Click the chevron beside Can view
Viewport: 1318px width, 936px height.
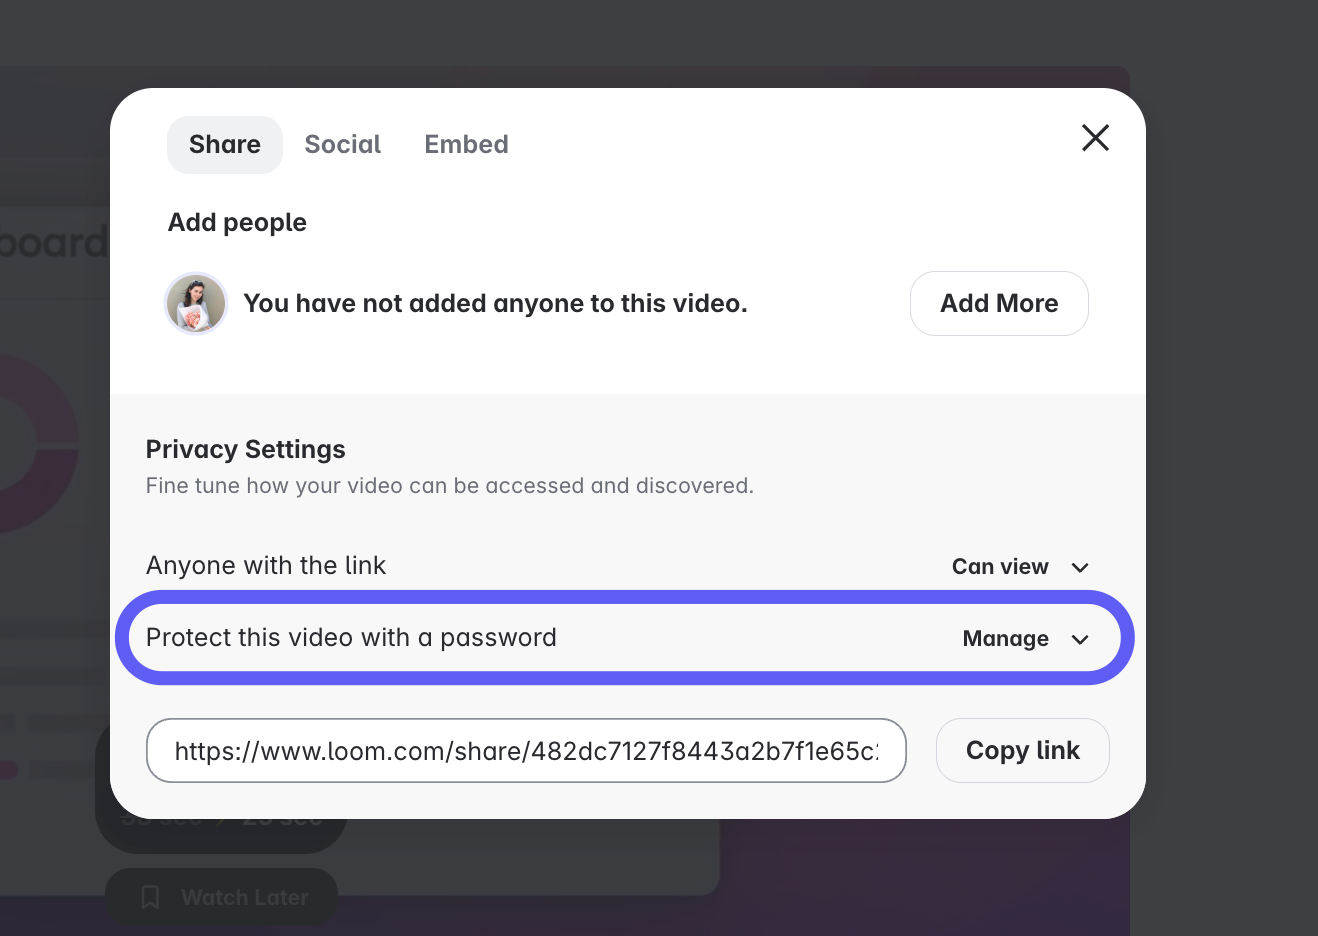[1080, 568]
